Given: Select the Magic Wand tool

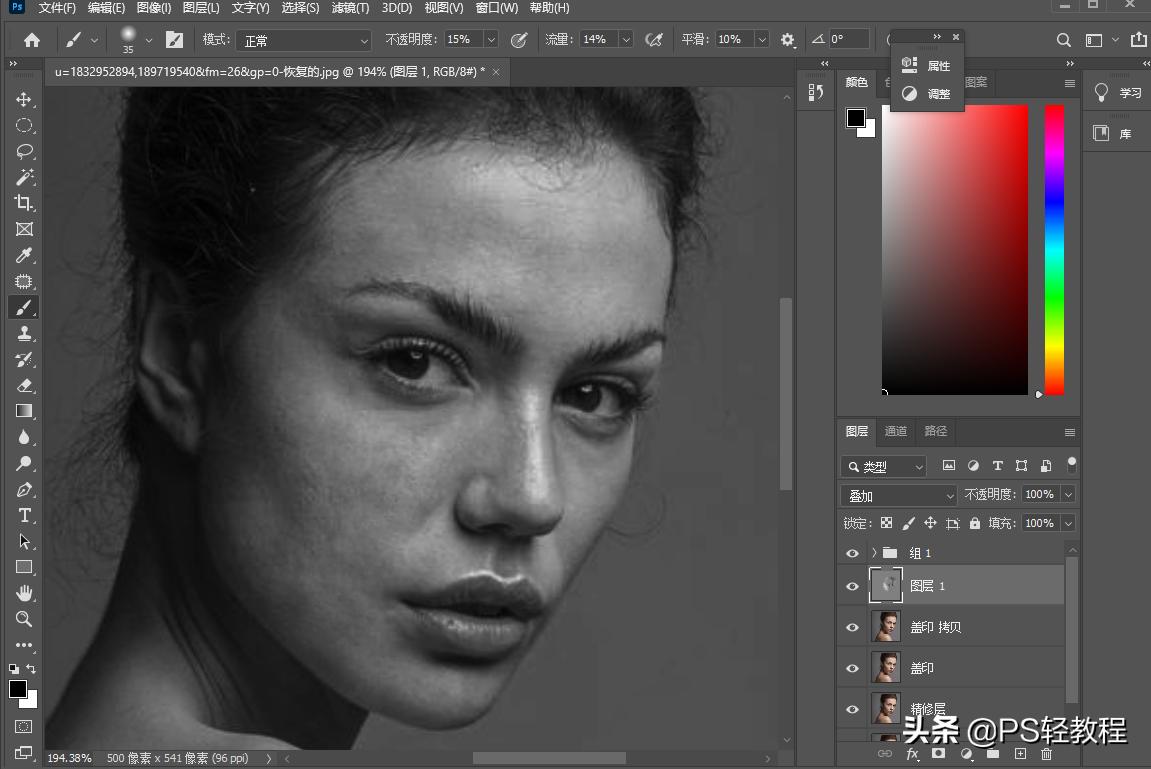Looking at the screenshot, I should 24,178.
